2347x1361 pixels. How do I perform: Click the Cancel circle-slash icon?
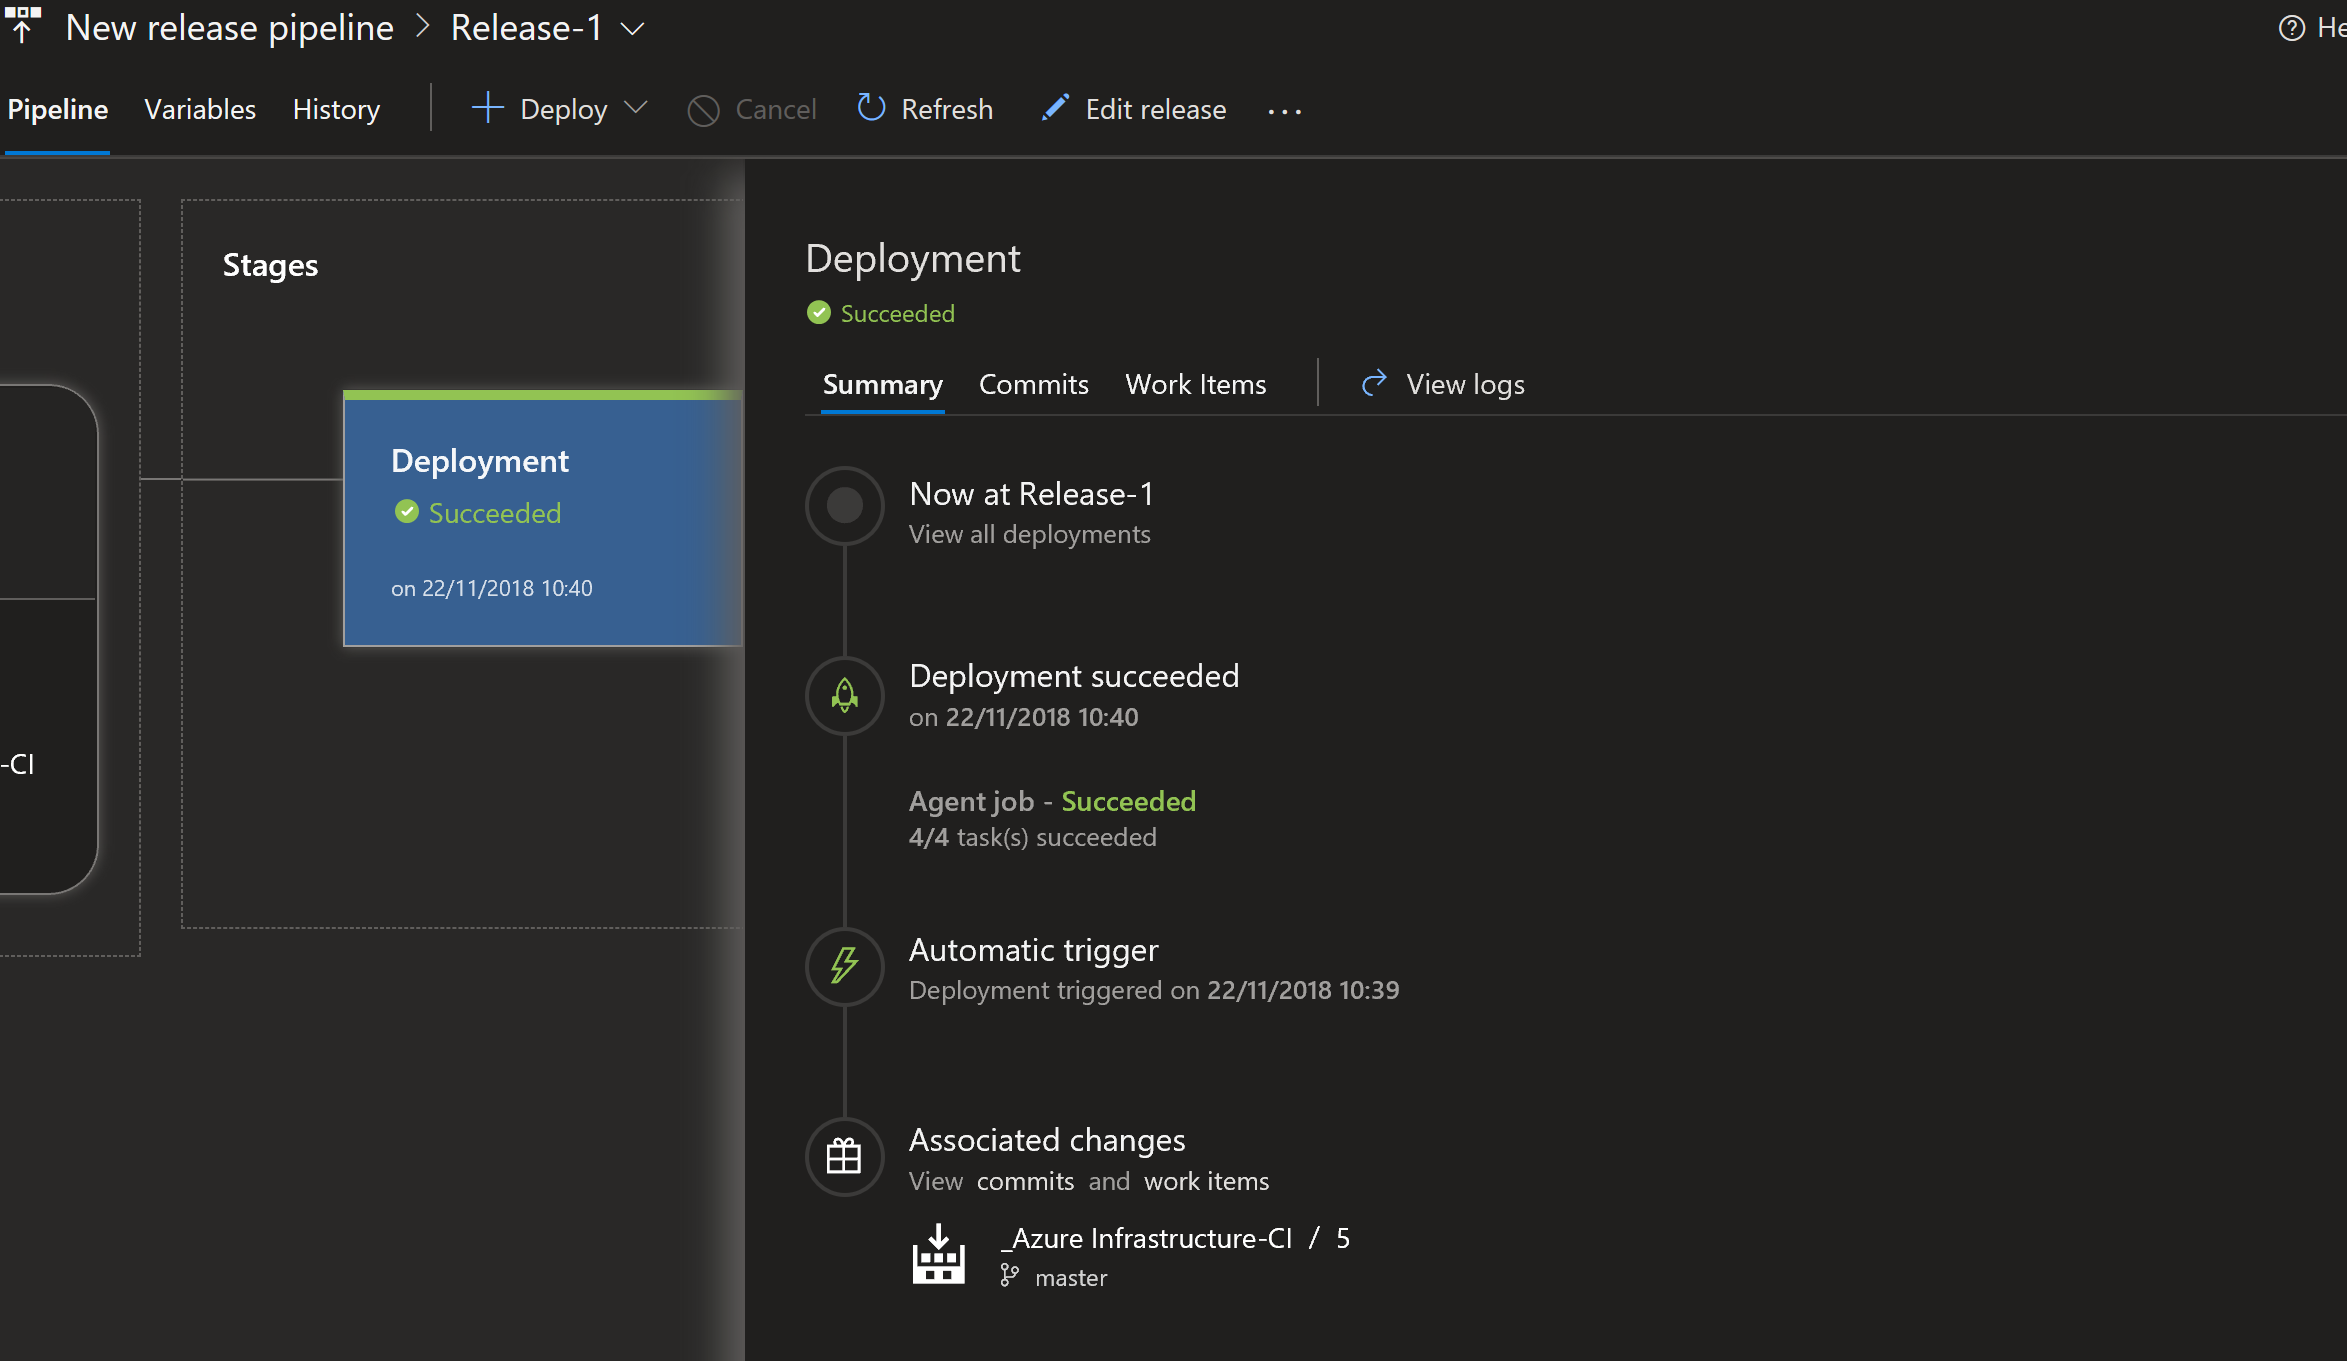click(x=704, y=110)
